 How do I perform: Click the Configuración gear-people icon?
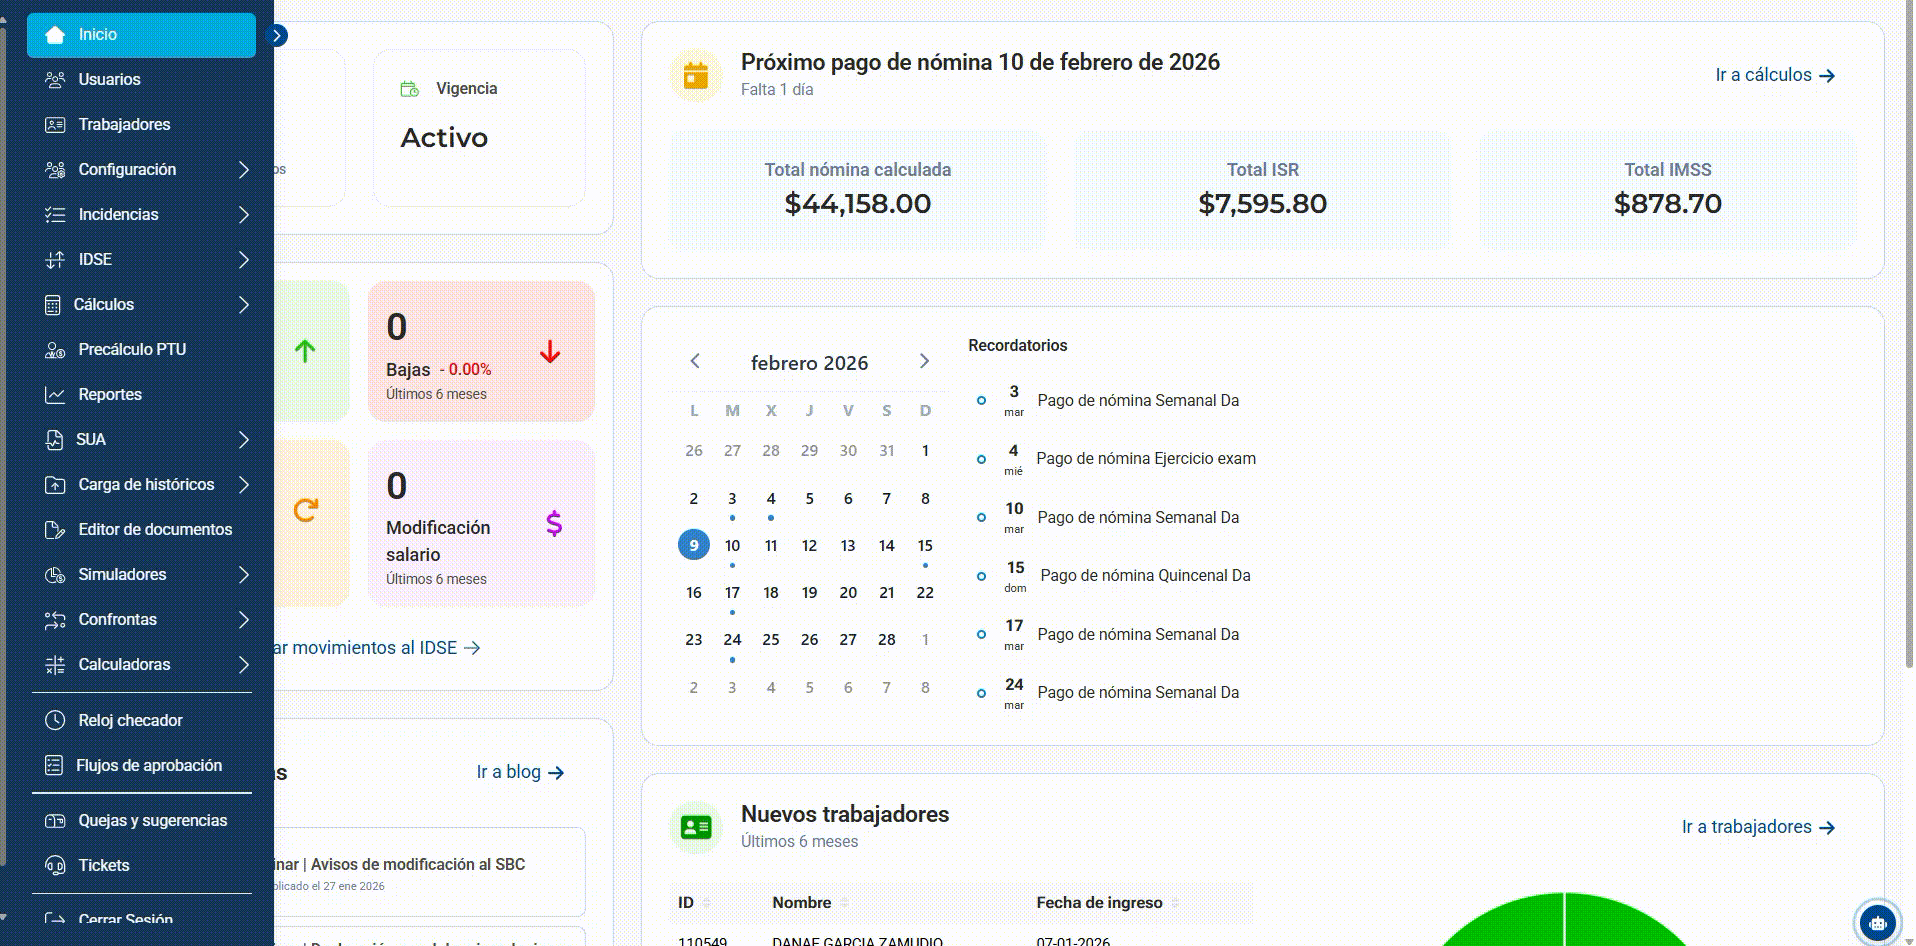coord(55,170)
